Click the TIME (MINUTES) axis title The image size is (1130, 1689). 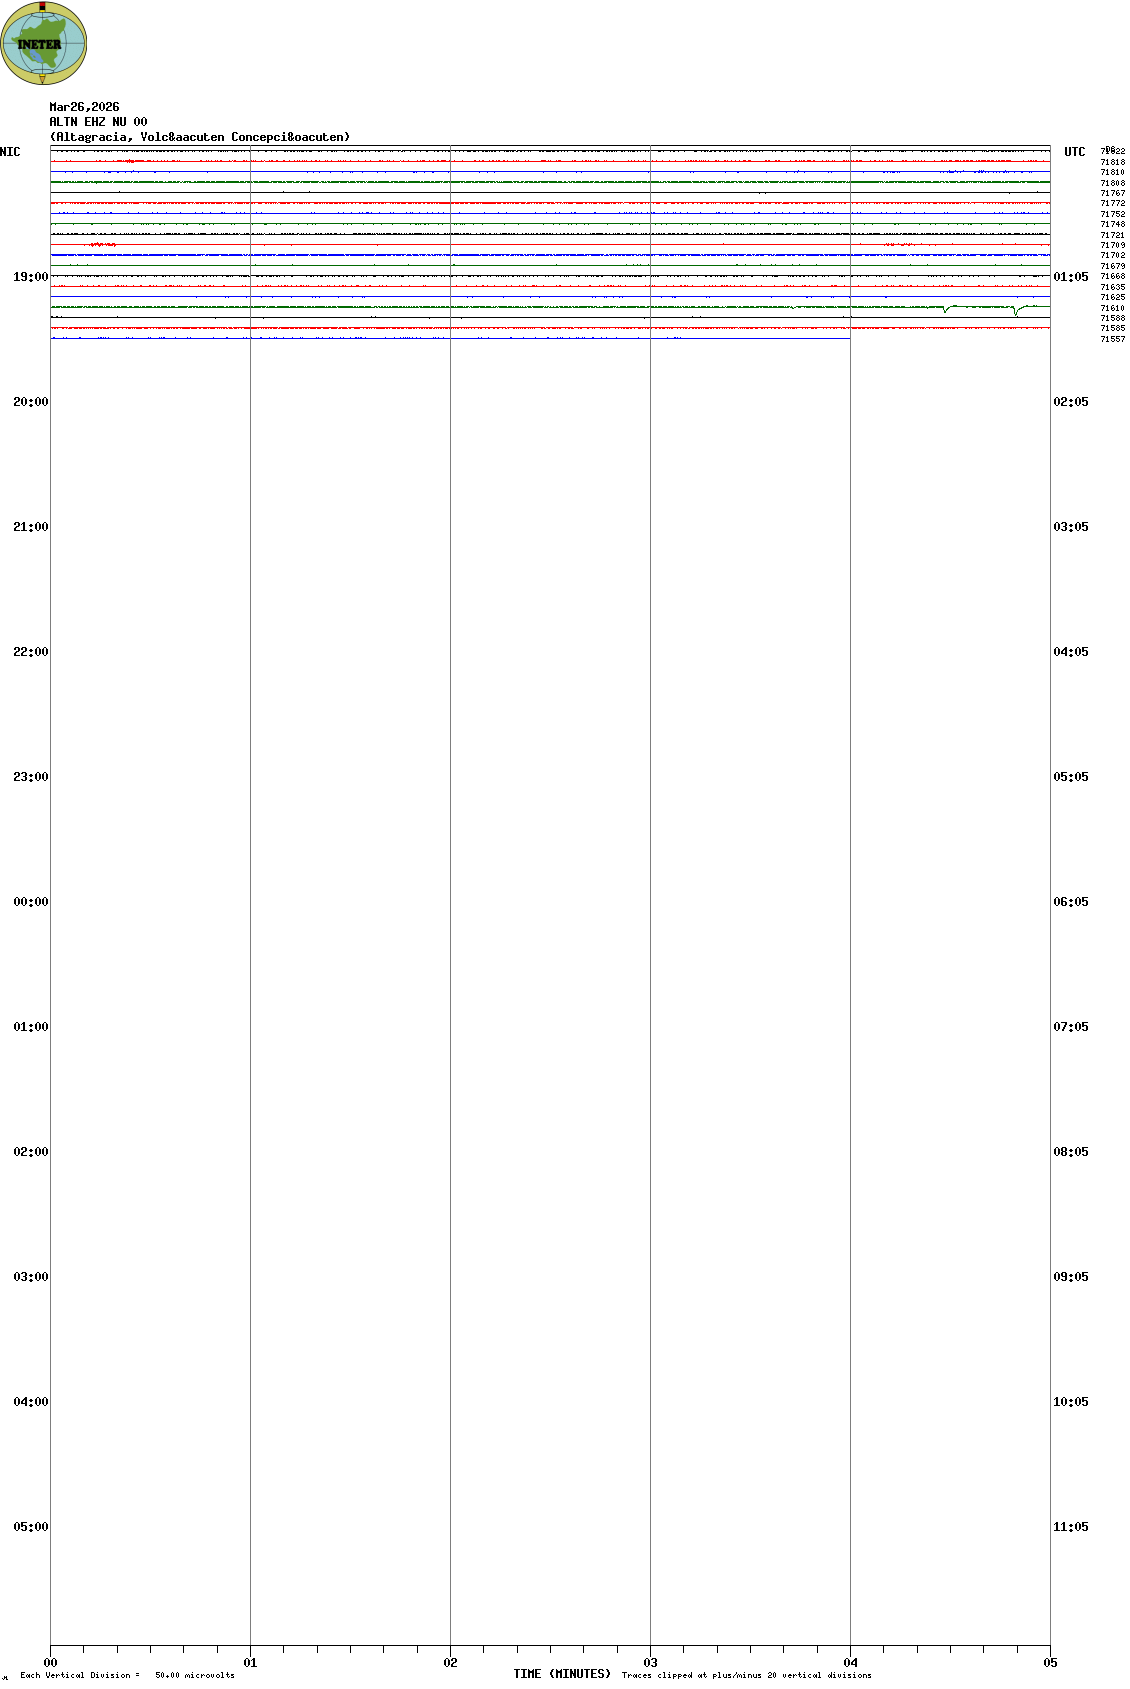coord(561,1674)
